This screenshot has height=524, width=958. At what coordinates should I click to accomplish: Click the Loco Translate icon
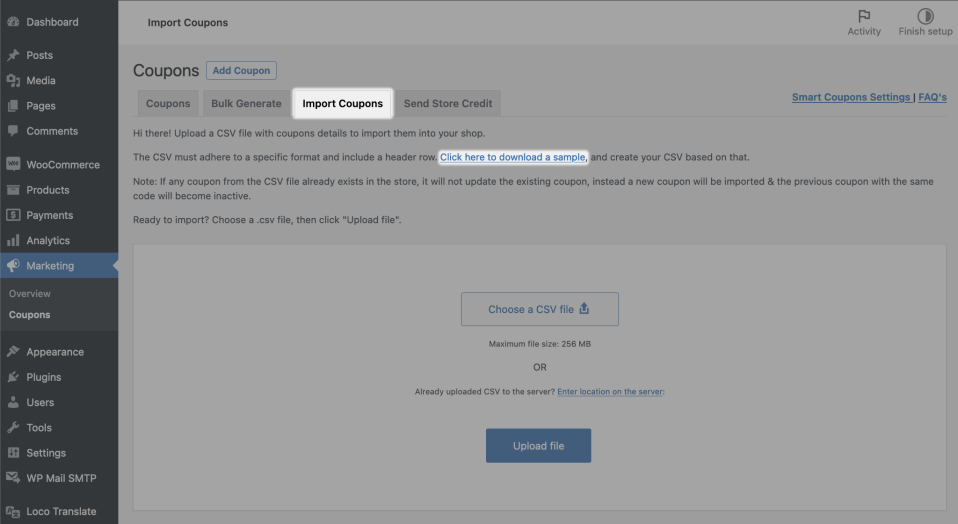(13, 512)
